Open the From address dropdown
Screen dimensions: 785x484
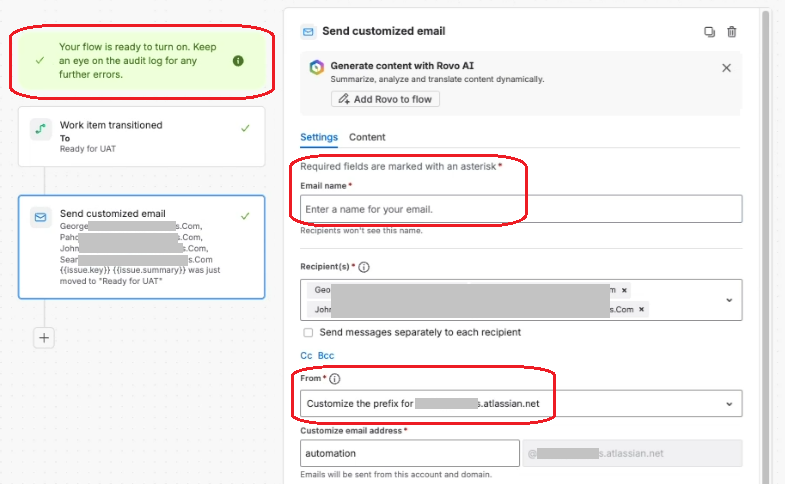point(521,403)
